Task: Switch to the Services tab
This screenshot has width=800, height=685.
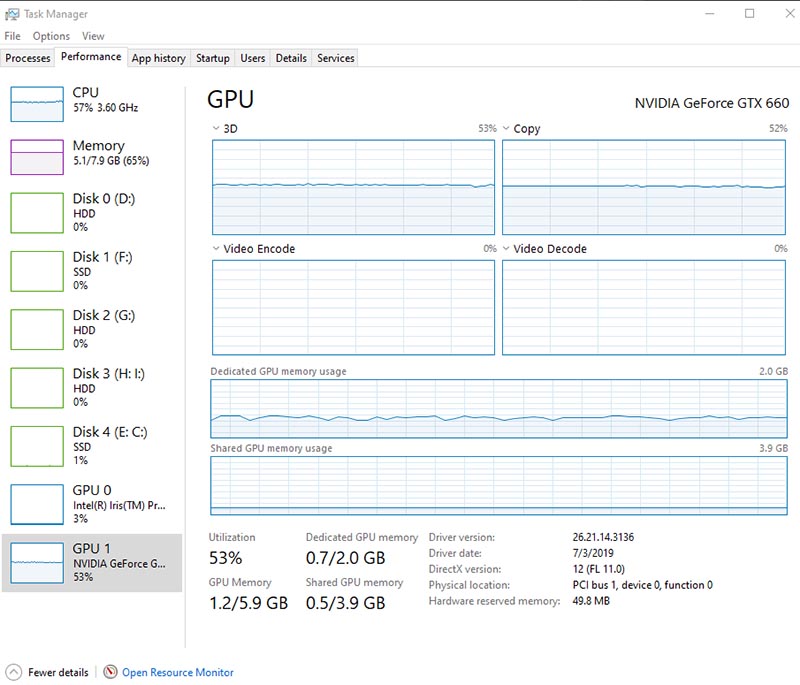Action: tap(336, 58)
